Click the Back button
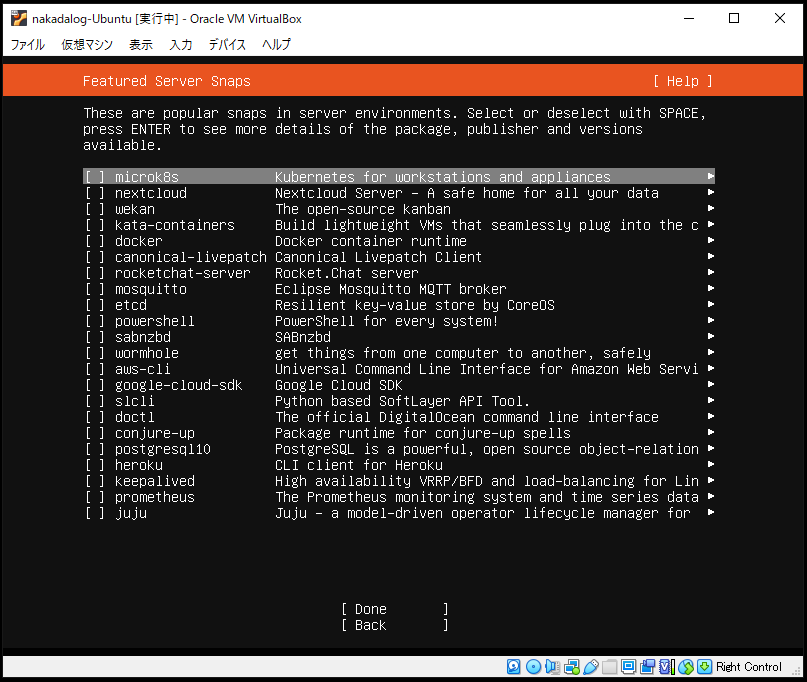This screenshot has width=807, height=682. 394,625
